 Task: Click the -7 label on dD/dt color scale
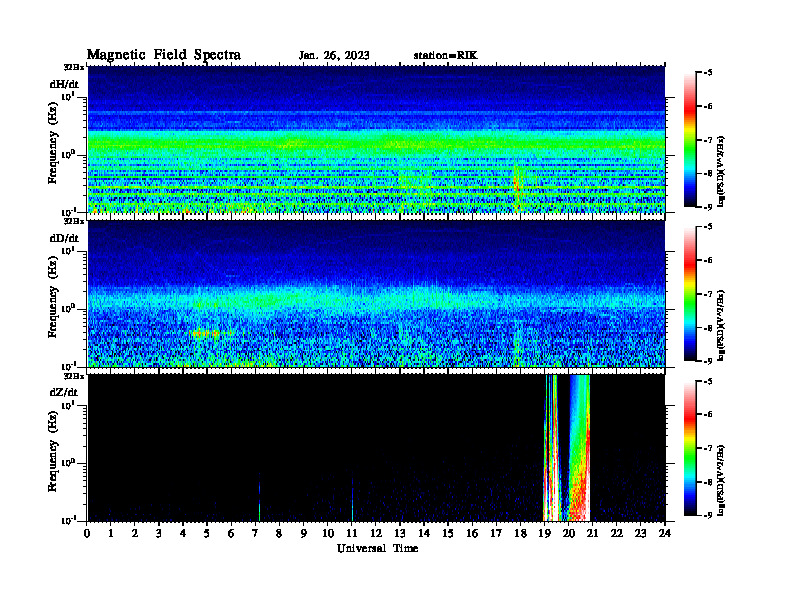pos(706,294)
